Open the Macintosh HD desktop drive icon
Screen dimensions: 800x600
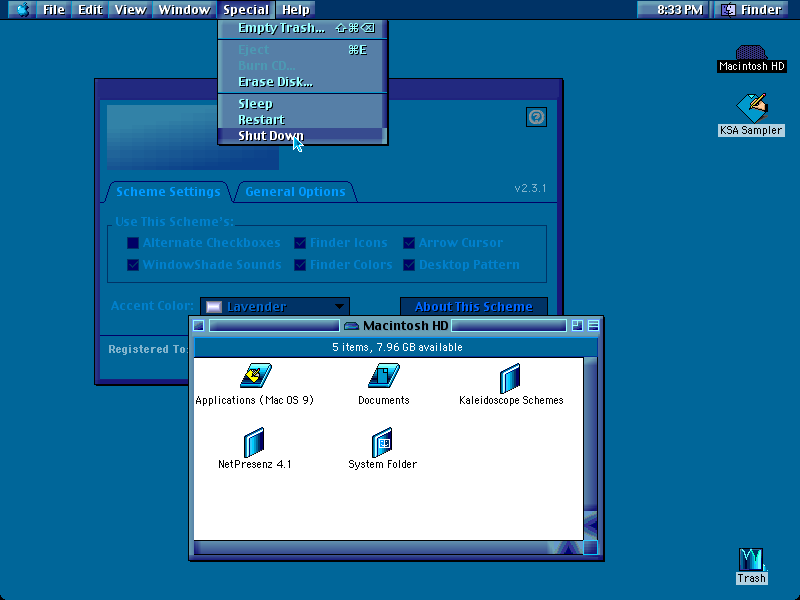point(751,52)
